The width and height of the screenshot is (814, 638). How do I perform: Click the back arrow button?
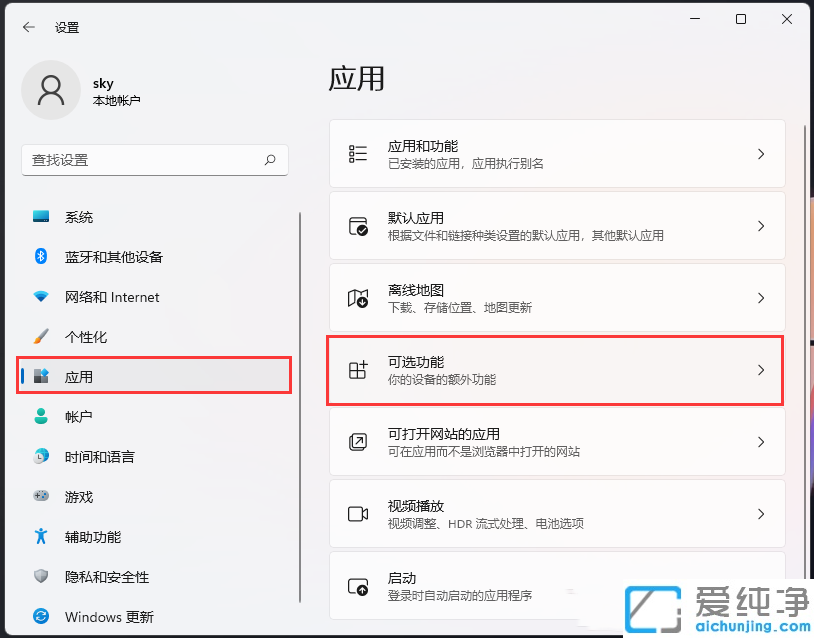26,27
